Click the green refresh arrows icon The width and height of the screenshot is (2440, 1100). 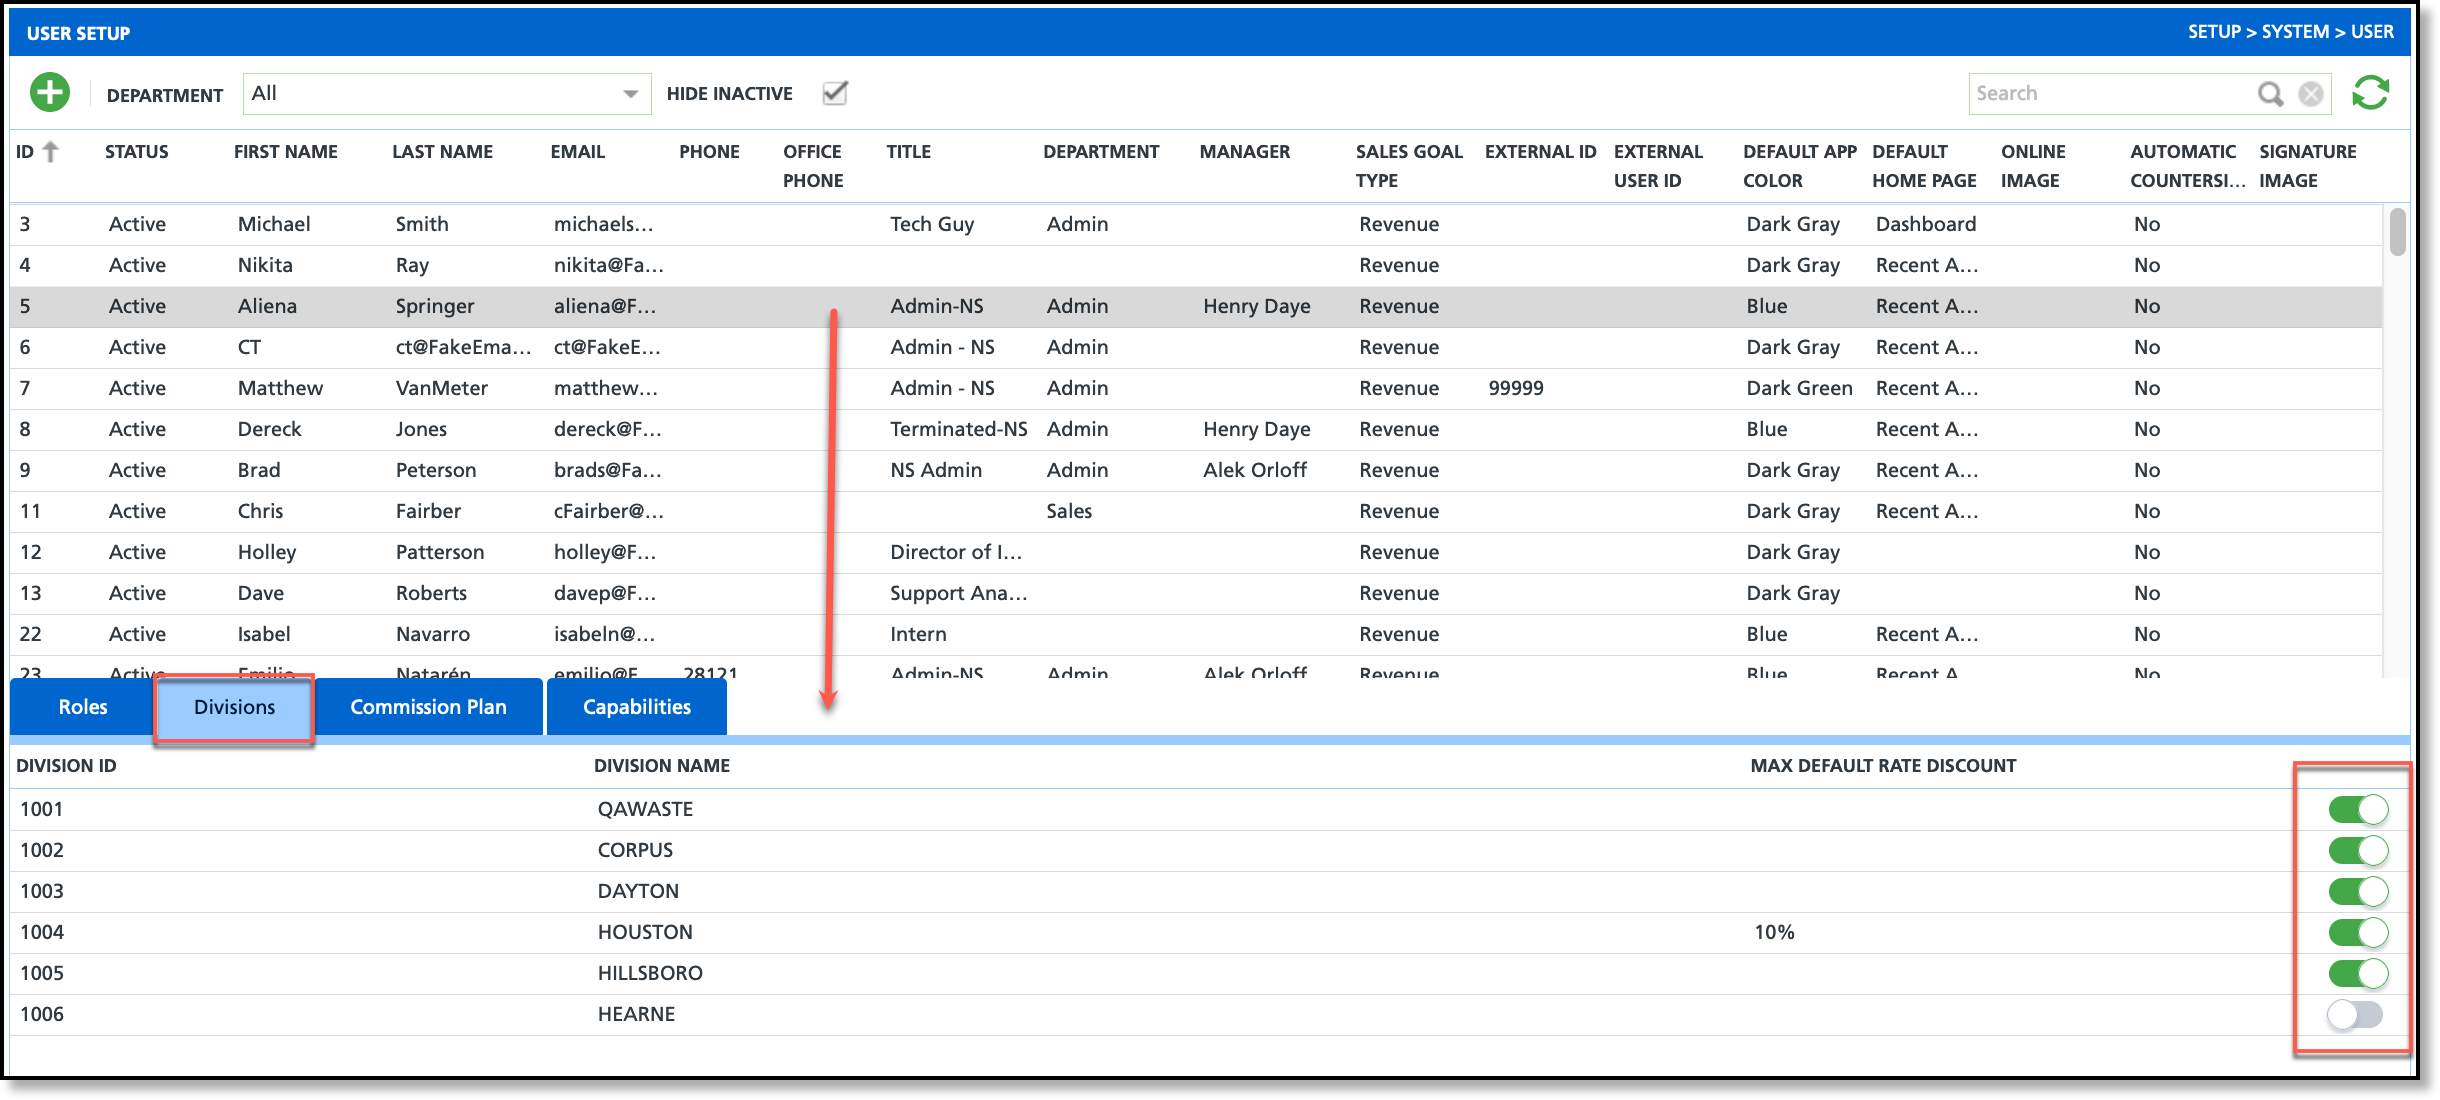click(2370, 93)
